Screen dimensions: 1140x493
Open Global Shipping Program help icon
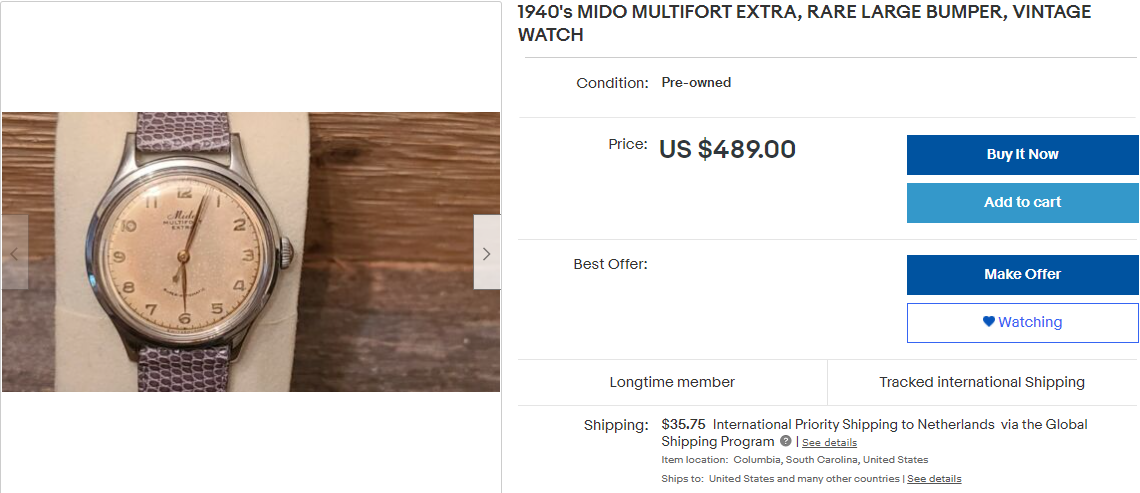(x=786, y=441)
